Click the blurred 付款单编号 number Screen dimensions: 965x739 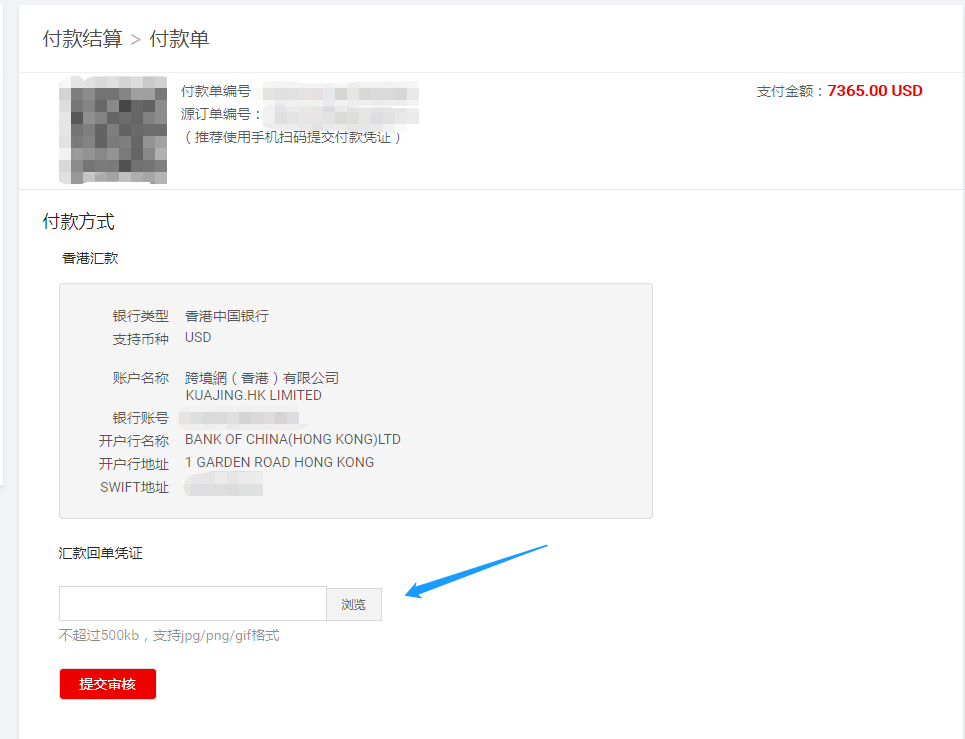338,92
